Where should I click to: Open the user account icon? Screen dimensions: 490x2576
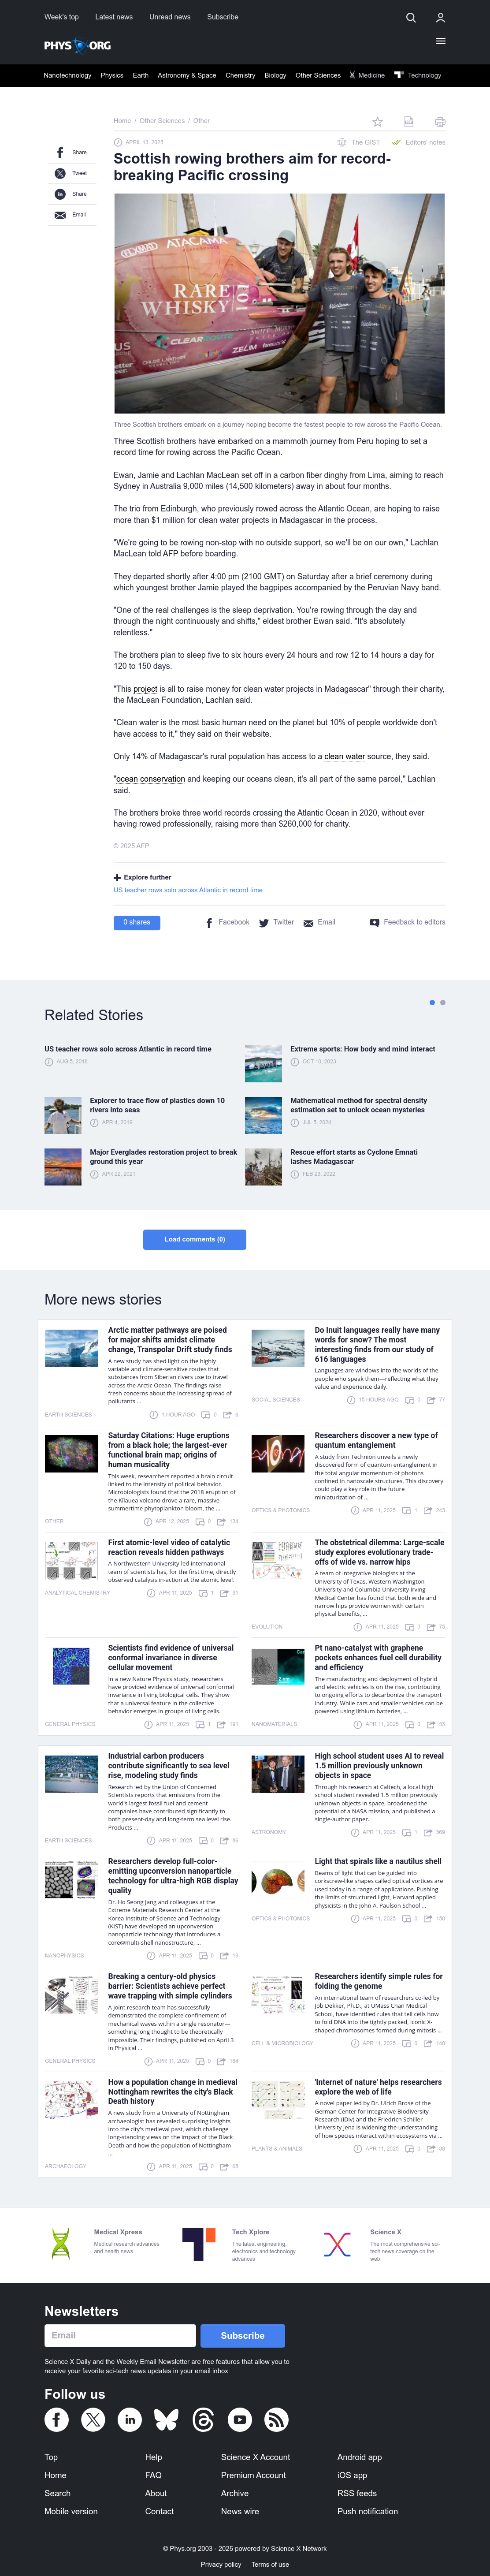[x=440, y=18]
